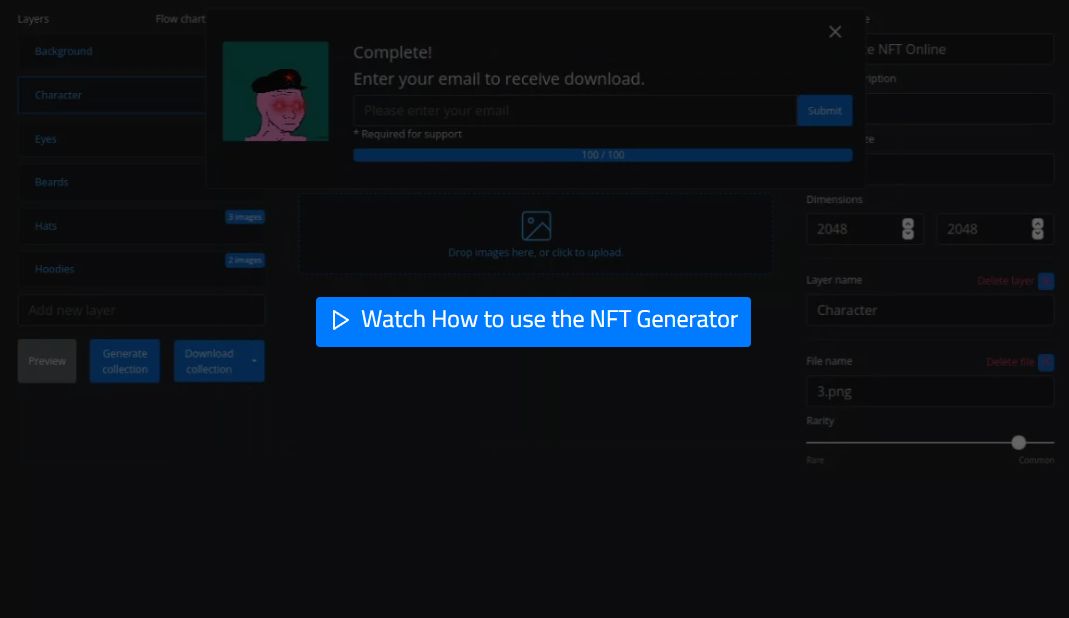Click the Submit button for email
Screen dimensions: 1069x618
pyautogui.click(x=824, y=110)
